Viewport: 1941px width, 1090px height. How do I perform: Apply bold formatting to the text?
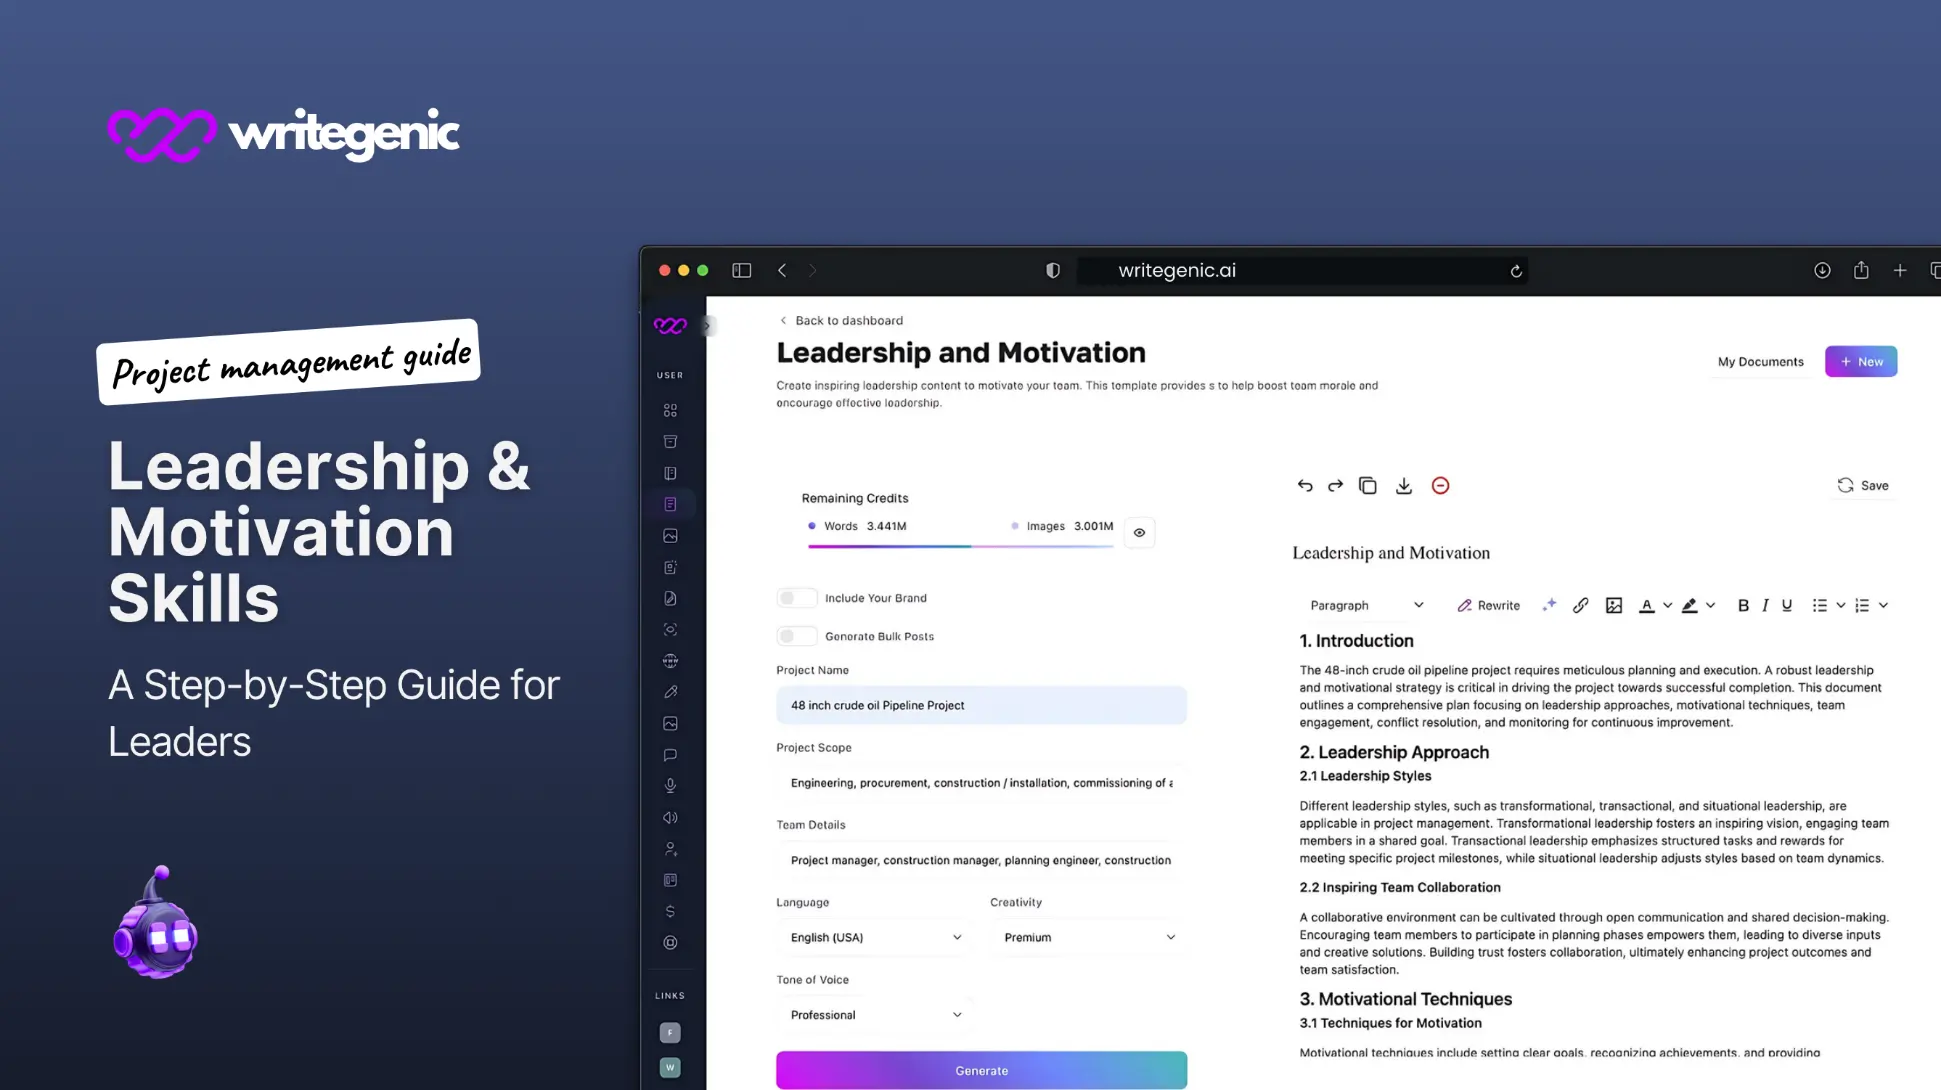[1743, 605]
